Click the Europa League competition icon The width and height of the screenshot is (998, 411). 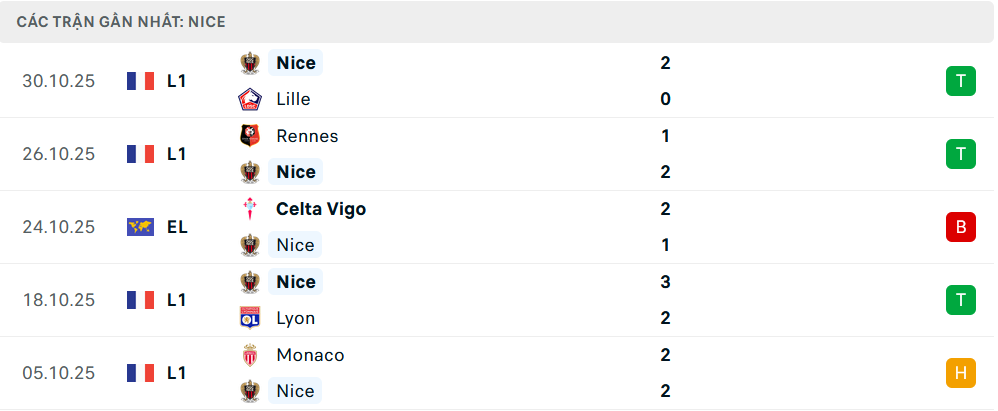[x=140, y=227]
